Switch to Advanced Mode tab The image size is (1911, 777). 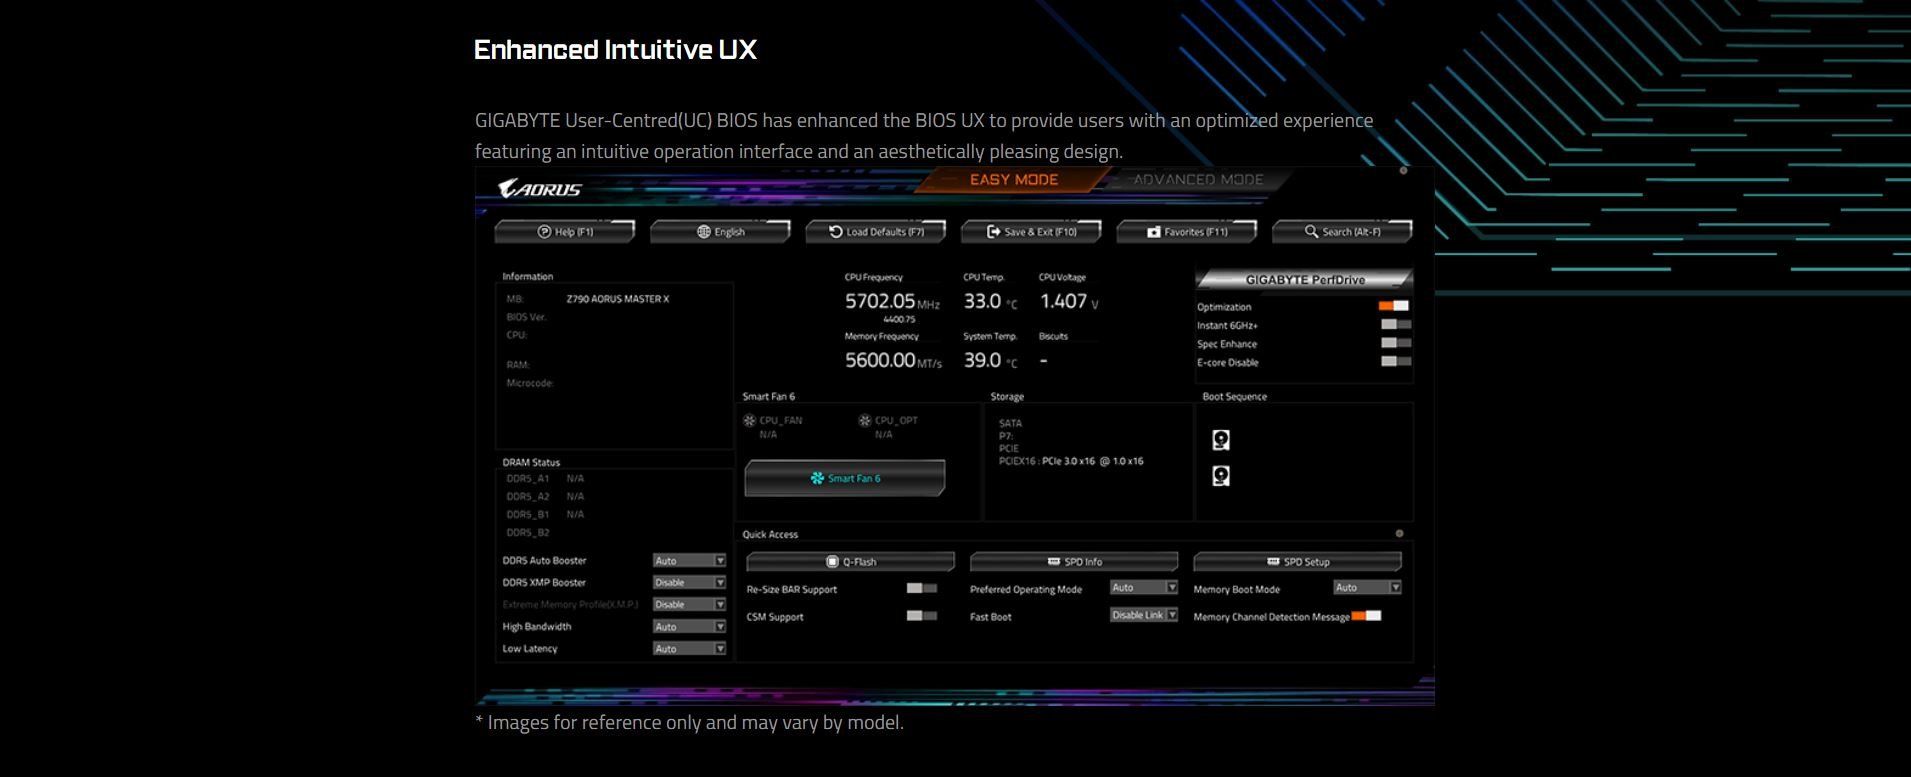click(x=1198, y=180)
